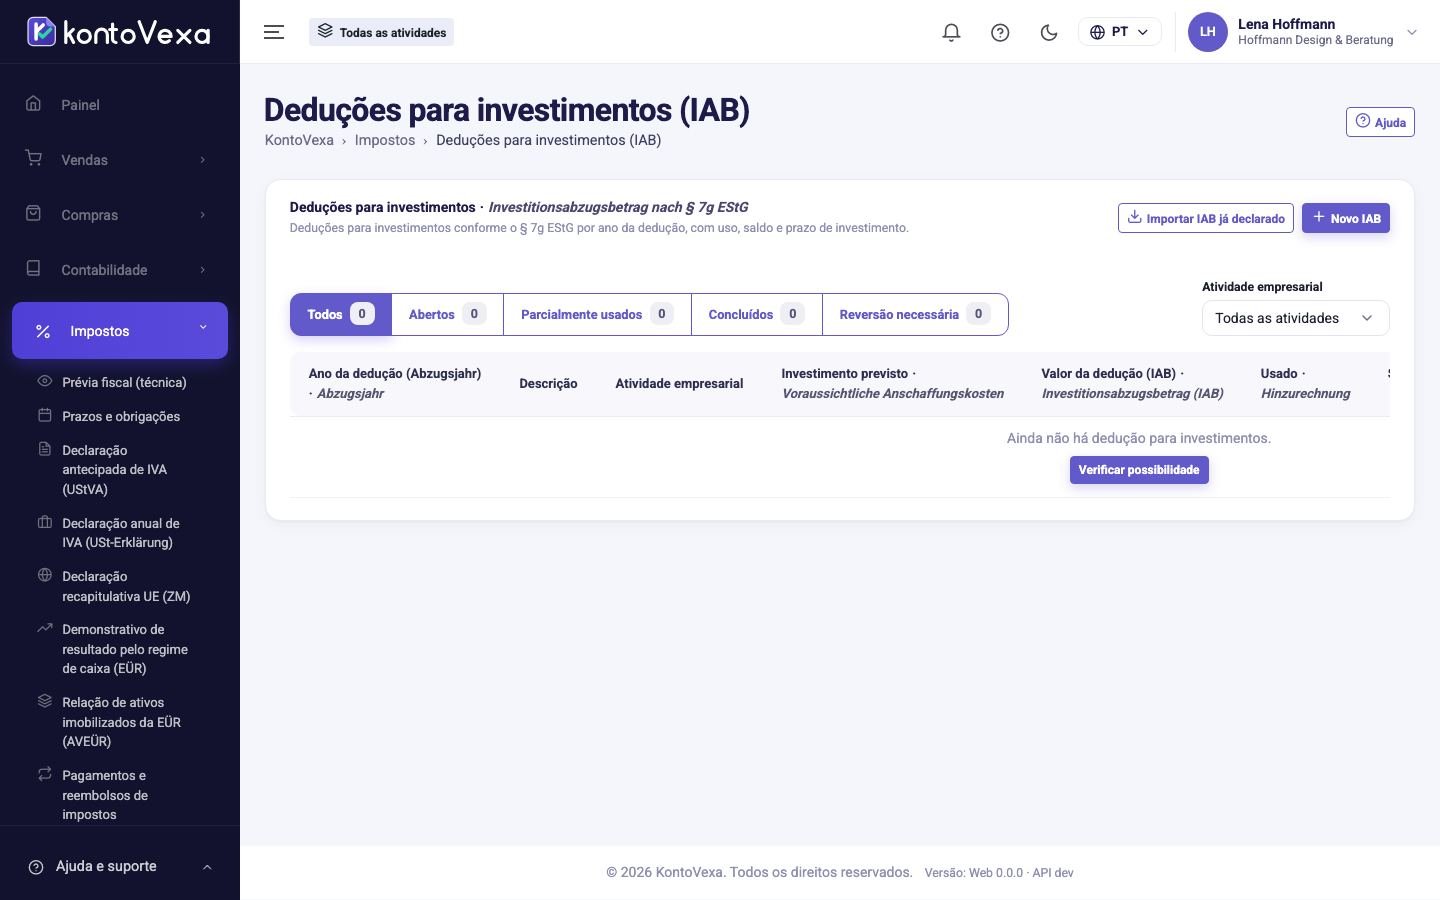Click the Novo IAB button
1440x900 pixels.
(1345, 218)
